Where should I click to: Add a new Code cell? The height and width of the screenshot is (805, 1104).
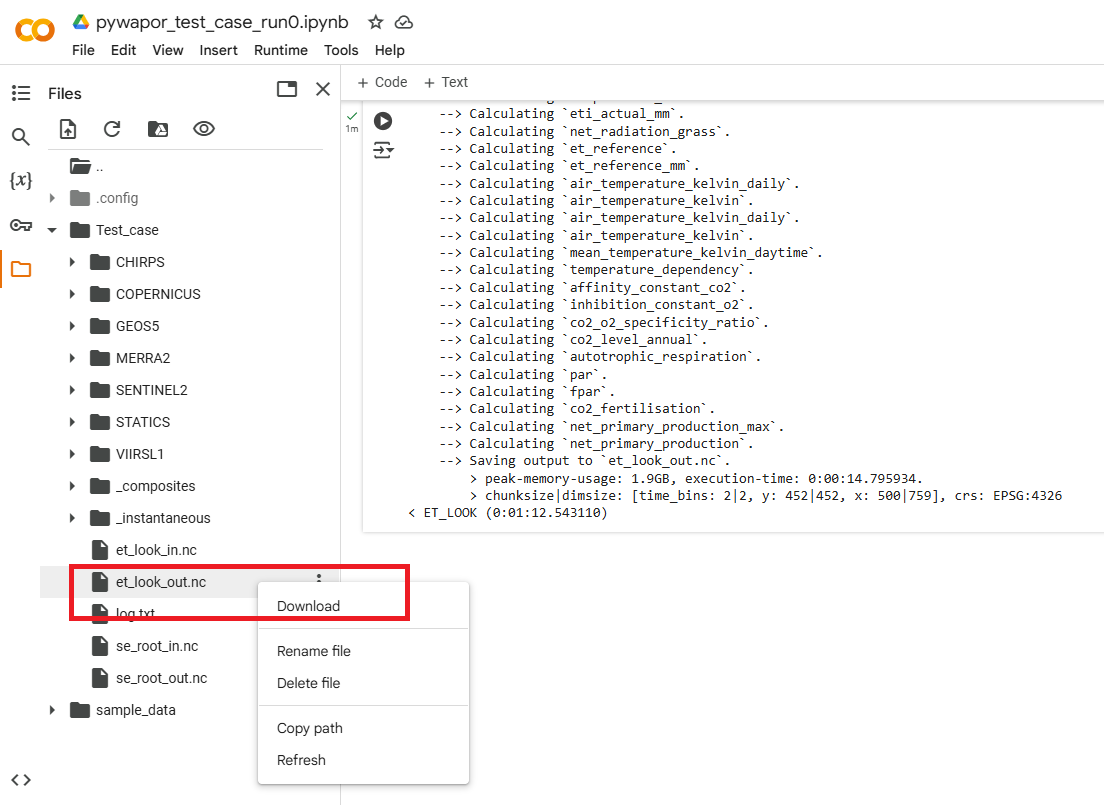coord(382,82)
